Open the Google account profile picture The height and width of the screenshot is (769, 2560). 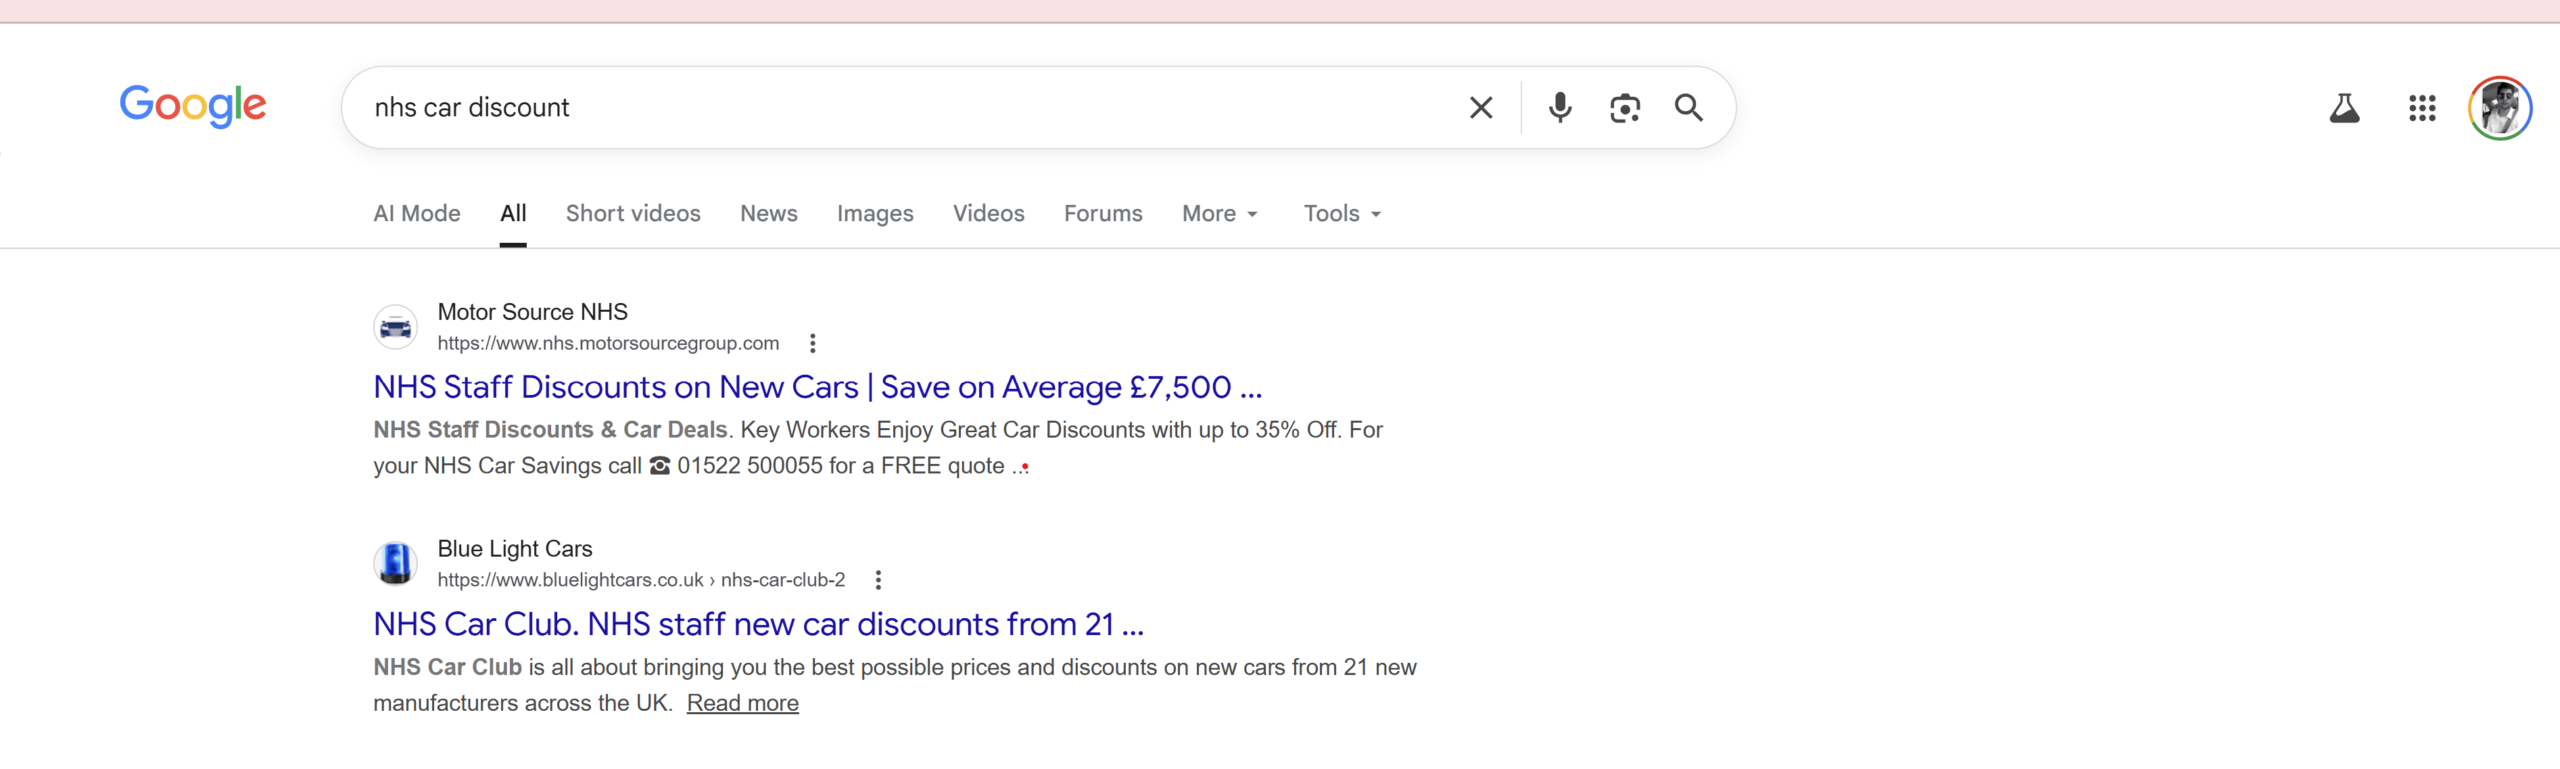(2500, 108)
